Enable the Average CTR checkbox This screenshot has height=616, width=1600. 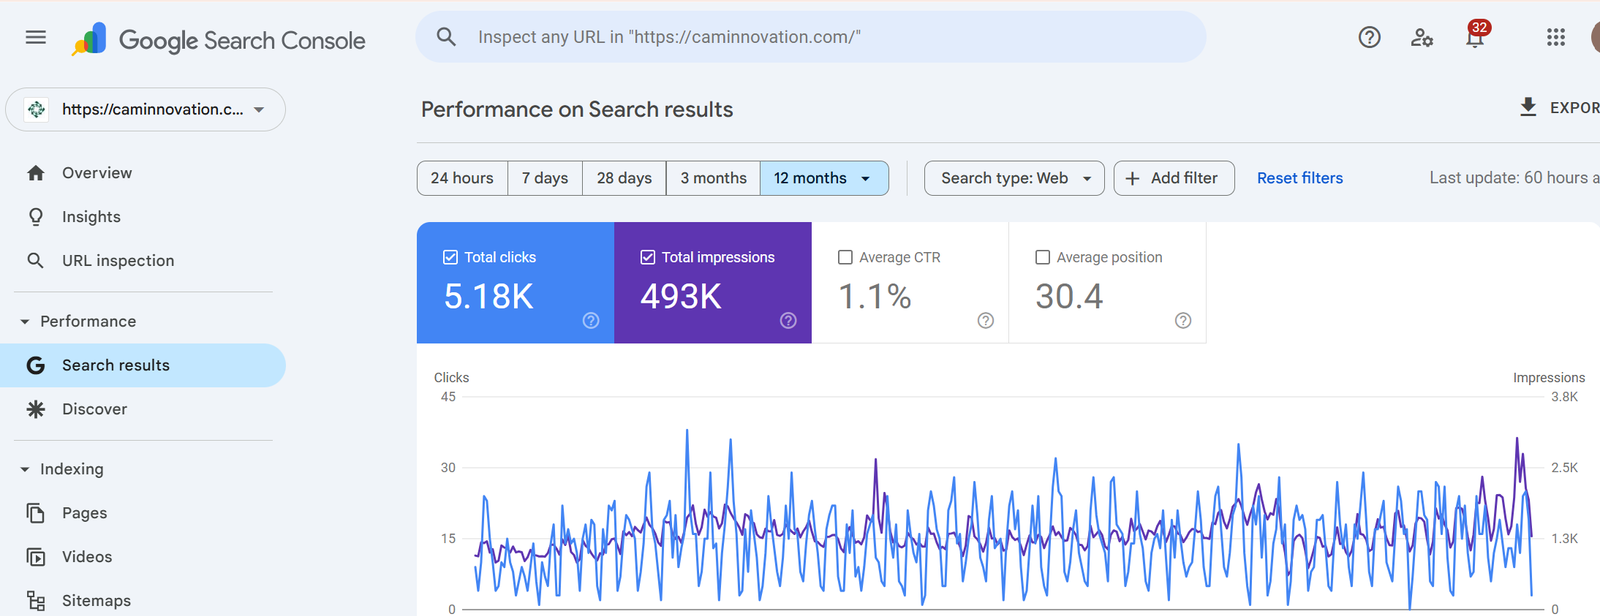845,257
